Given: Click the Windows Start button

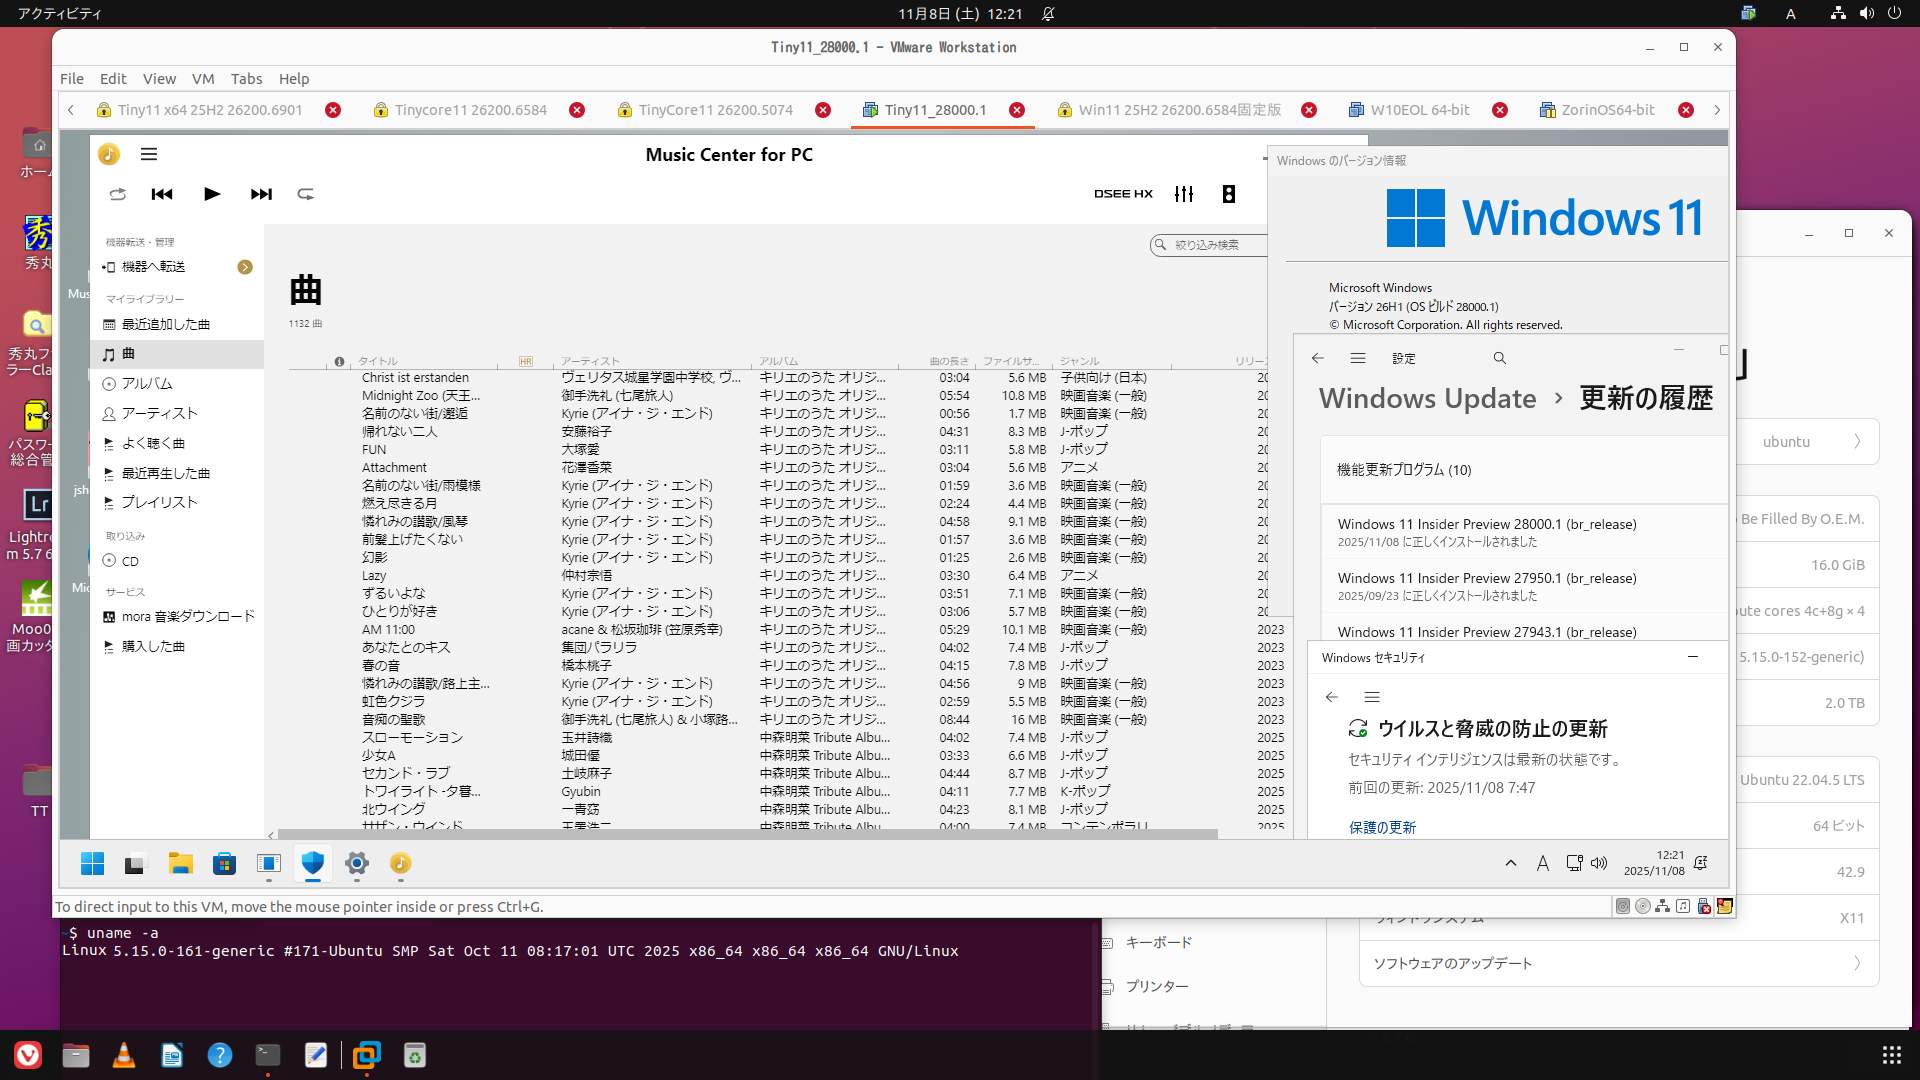Looking at the screenshot, I should point(92,863).
